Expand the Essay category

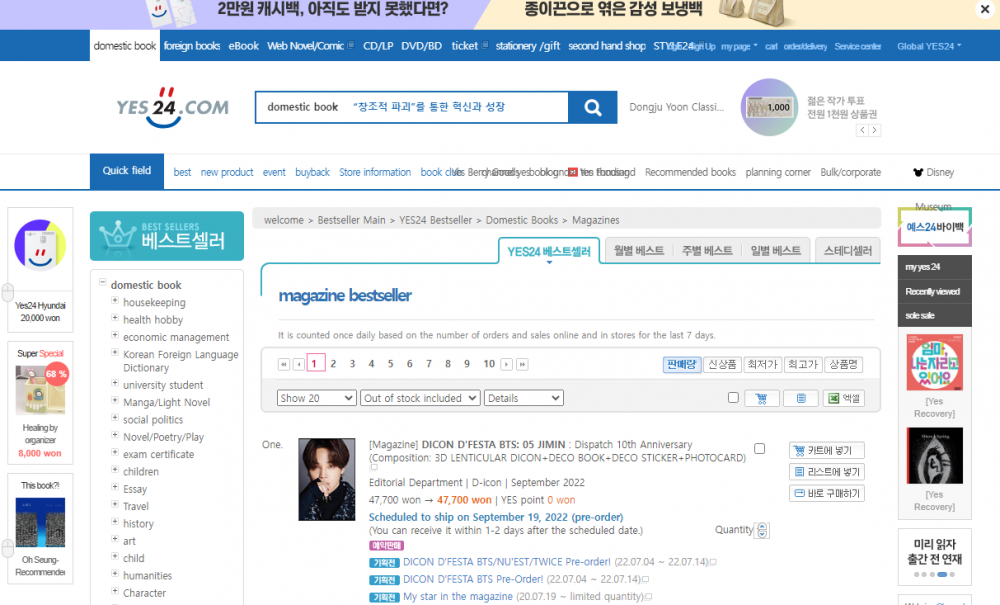pyautogui.click(x=115, y=487)
